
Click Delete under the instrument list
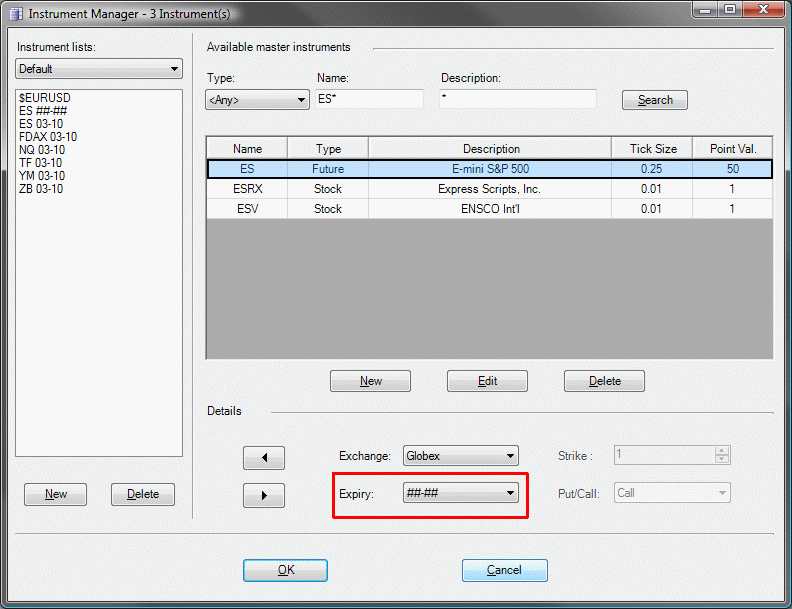(143, 494)
